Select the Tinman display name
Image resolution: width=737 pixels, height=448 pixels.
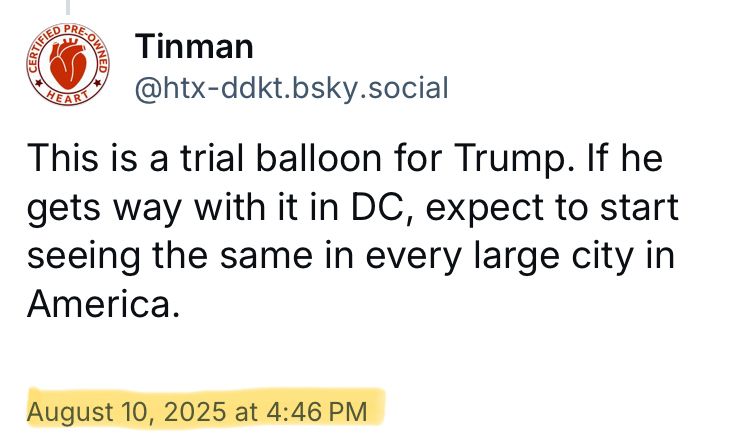(x=194, y=47)
